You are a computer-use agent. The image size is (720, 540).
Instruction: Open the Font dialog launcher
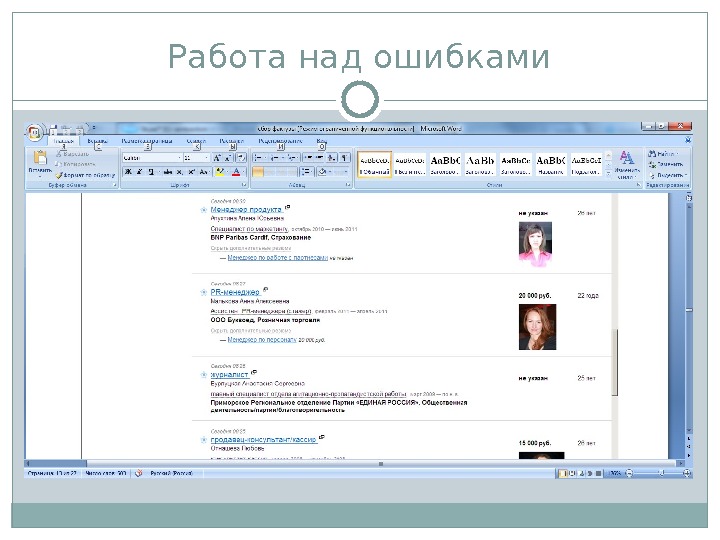tap(244, 185)
